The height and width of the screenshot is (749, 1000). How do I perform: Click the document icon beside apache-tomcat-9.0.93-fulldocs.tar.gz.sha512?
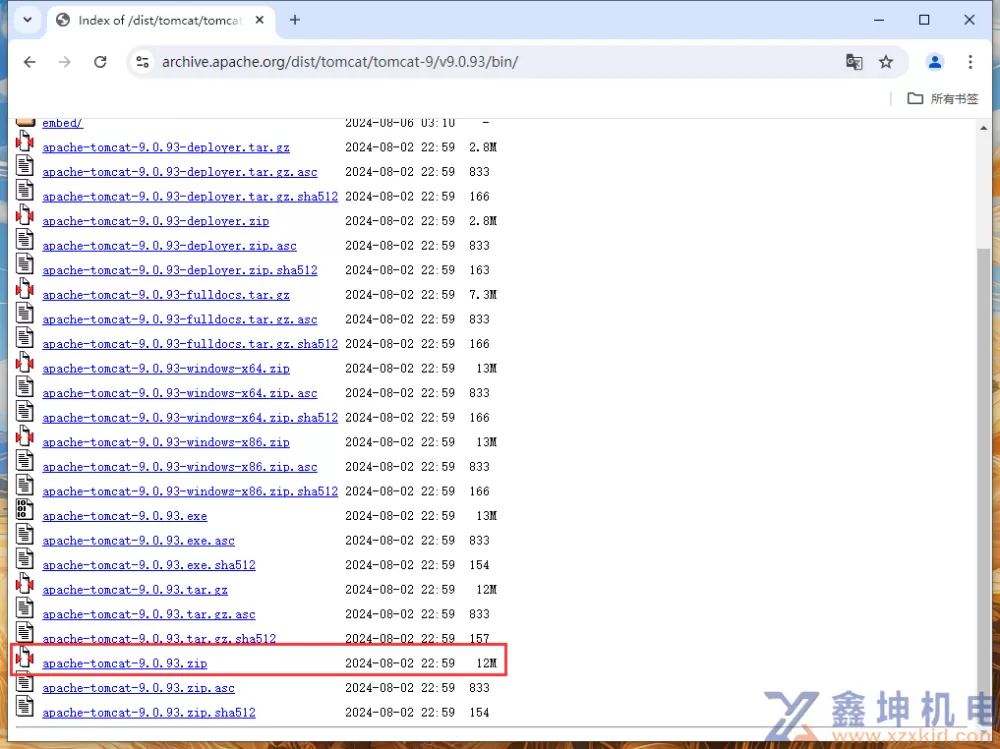[24, 337]
